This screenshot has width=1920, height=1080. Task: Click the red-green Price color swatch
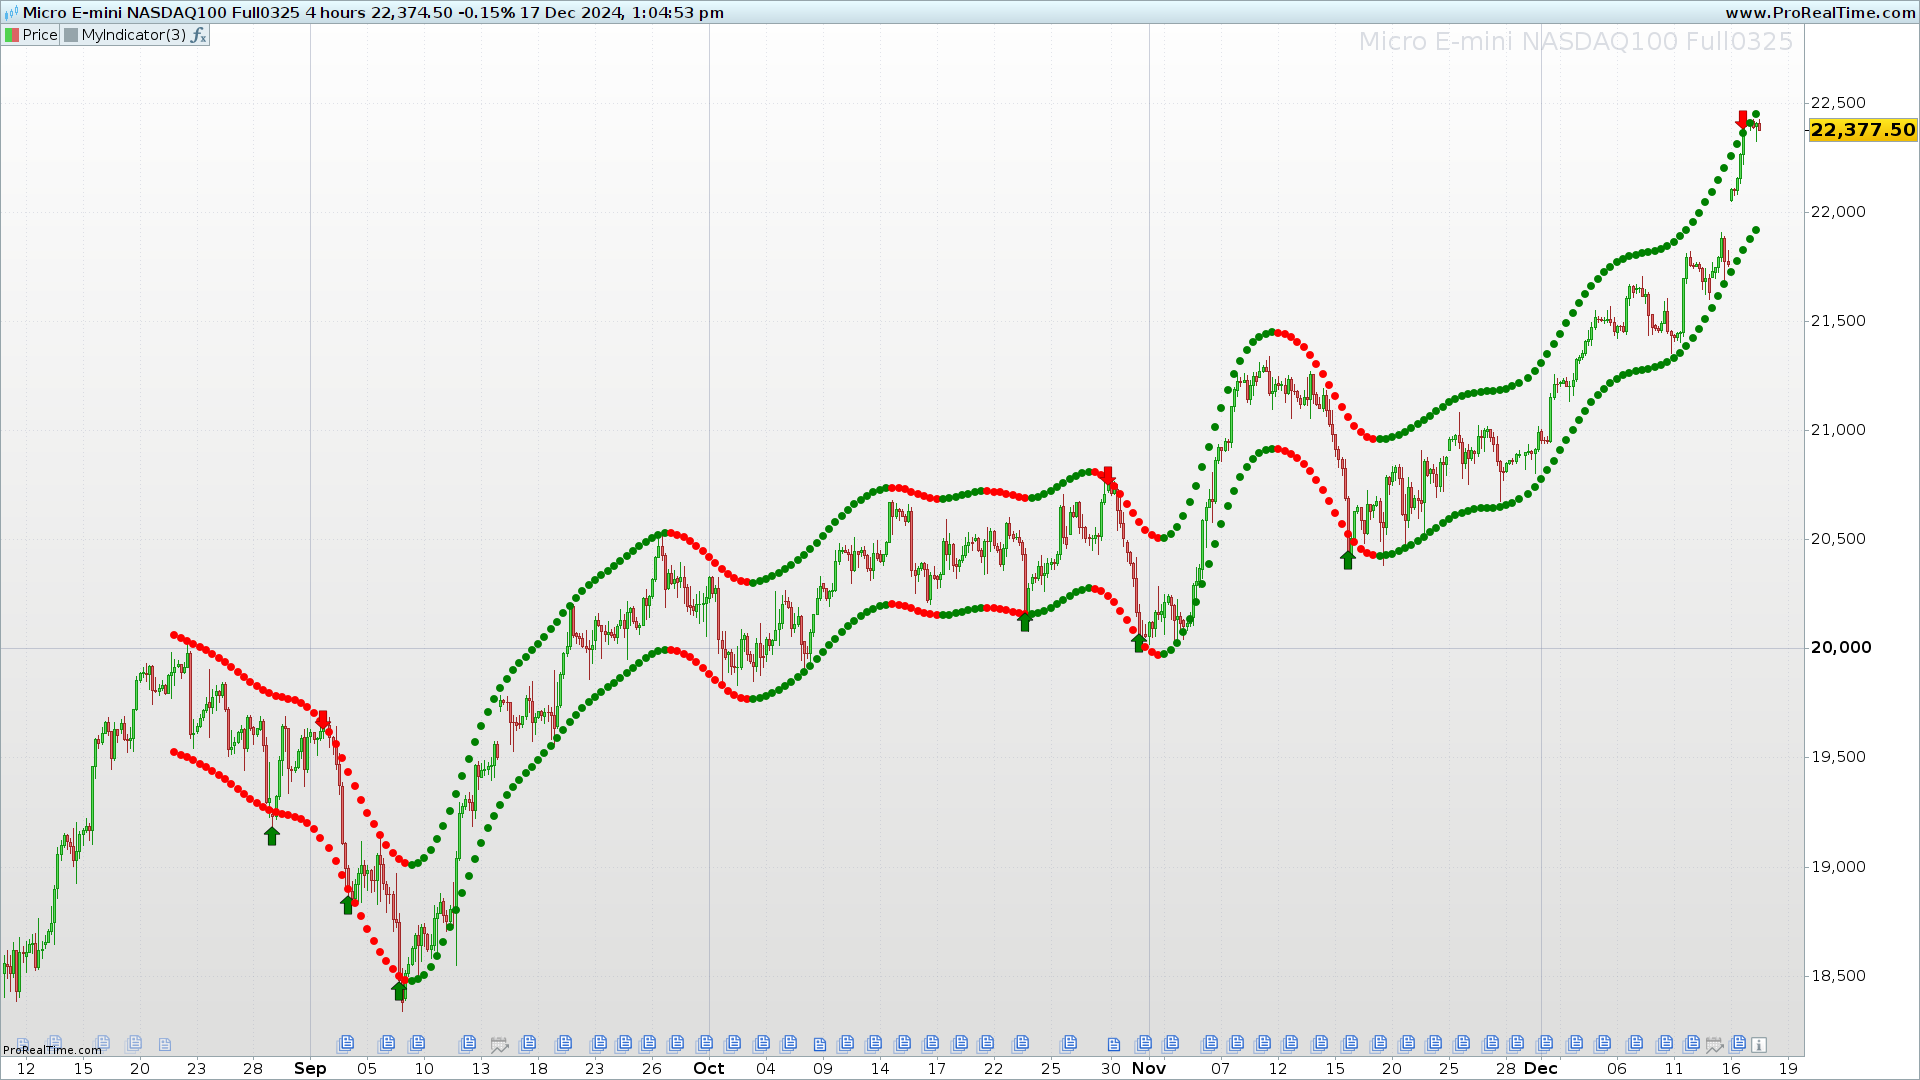12,35
